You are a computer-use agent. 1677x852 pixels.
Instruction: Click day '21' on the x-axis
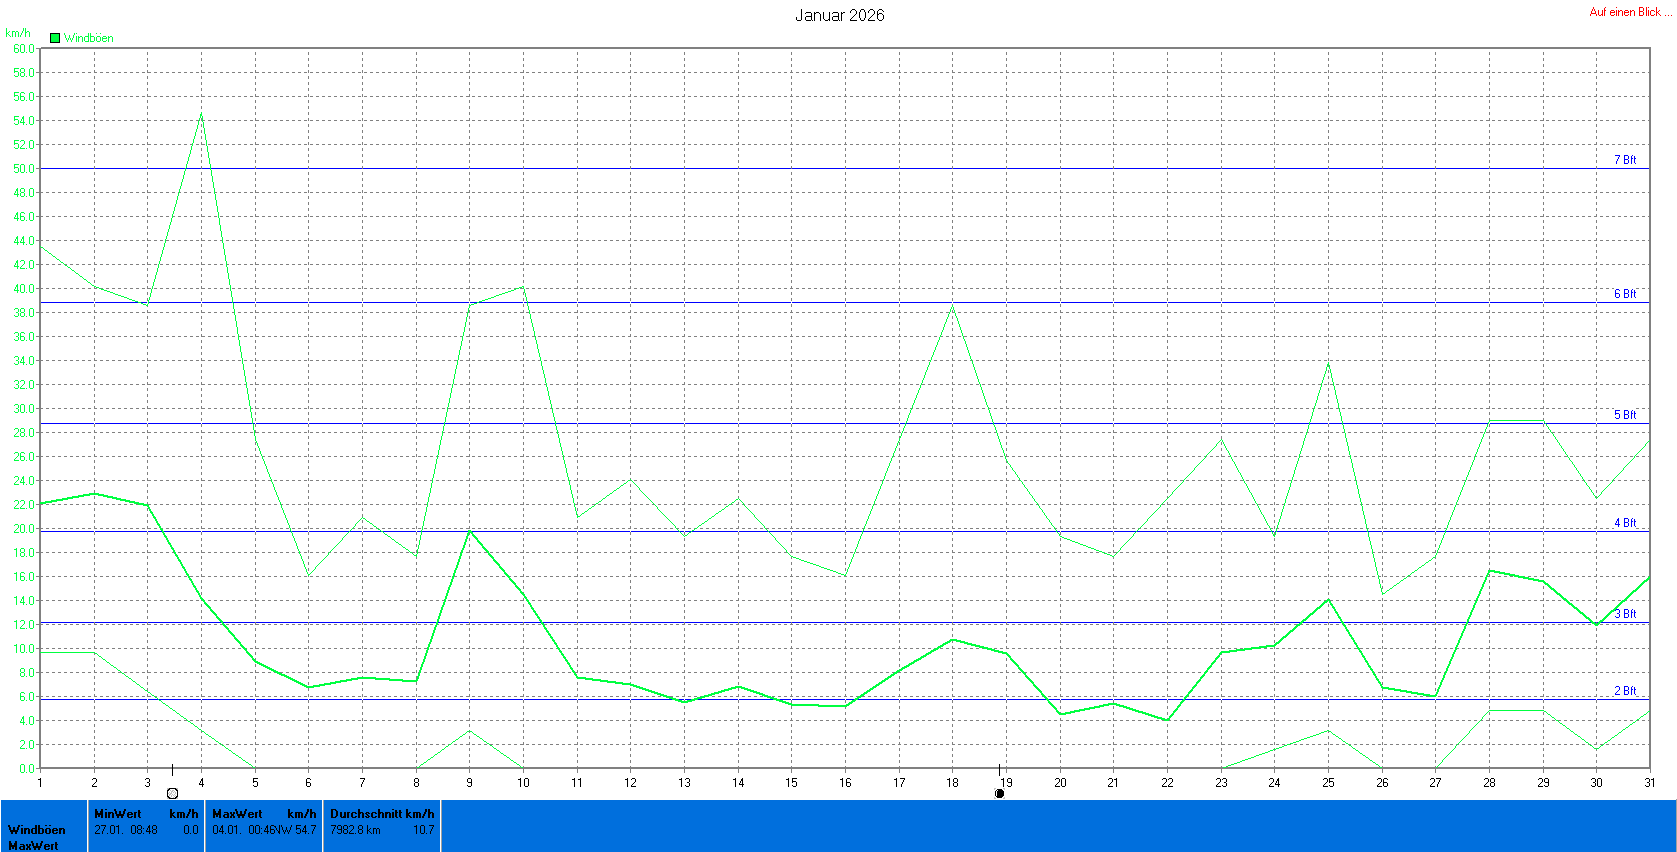(1113, 783)
